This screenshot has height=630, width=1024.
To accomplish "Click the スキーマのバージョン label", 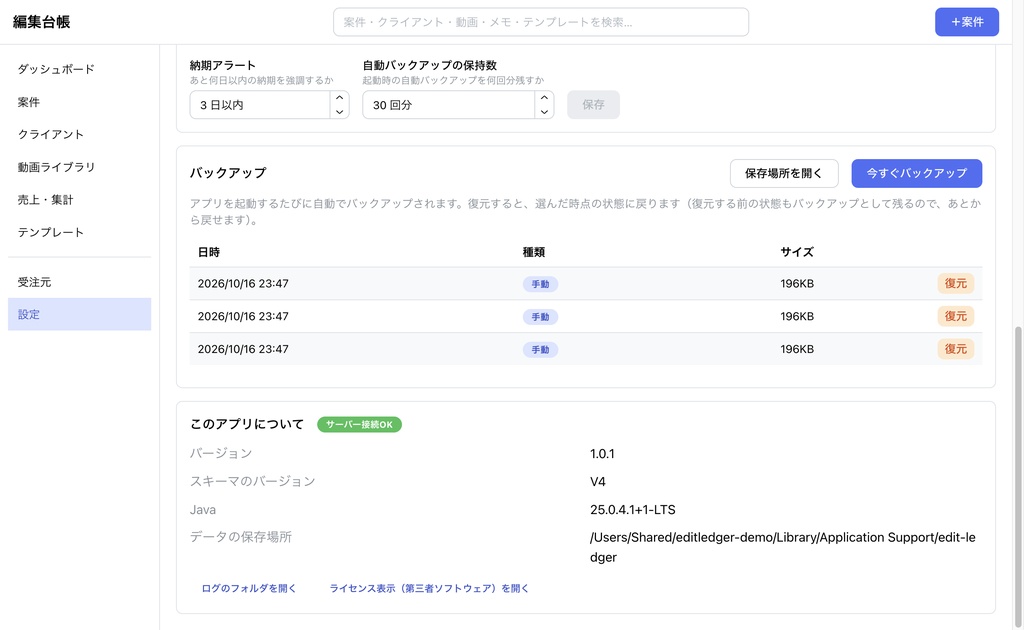I will pyautogui.click(x=253, y=482).
